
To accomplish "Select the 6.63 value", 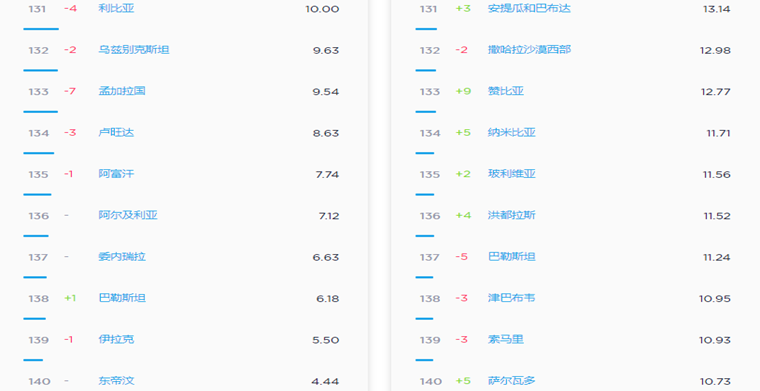I will 326,257.
